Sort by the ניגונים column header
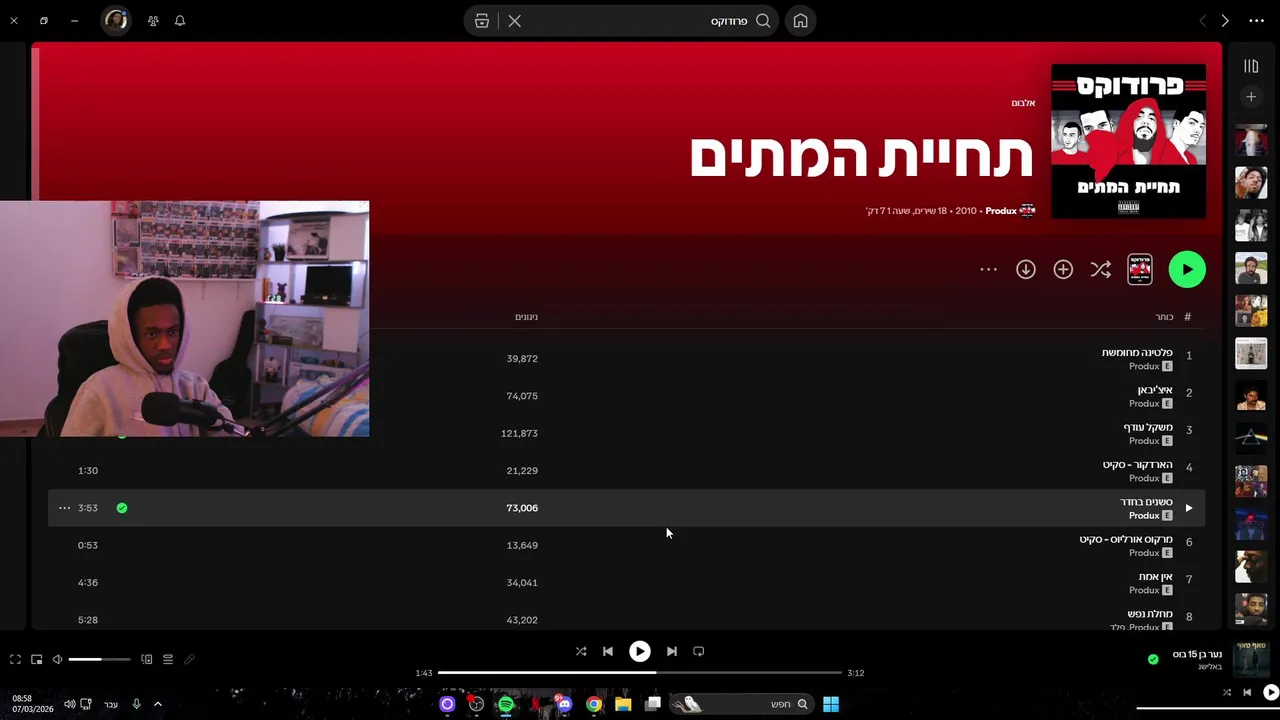 click(x=526, y=317)
